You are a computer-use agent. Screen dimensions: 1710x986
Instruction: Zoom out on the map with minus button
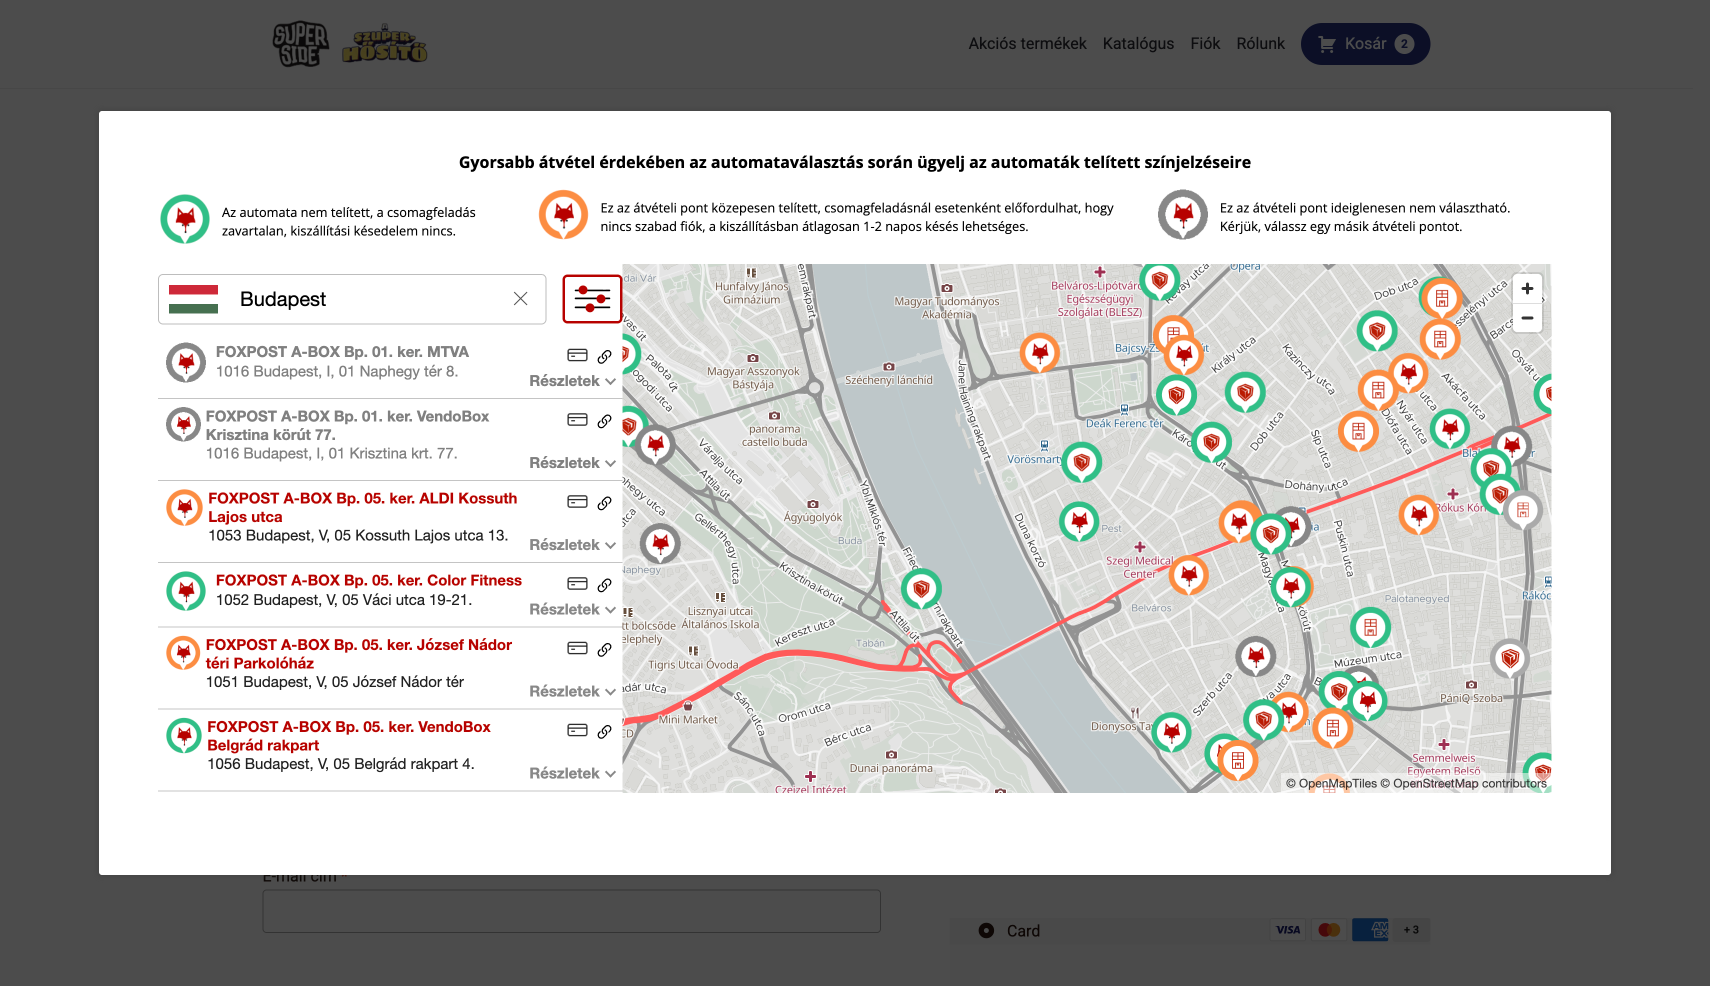tap(1527, 318)
